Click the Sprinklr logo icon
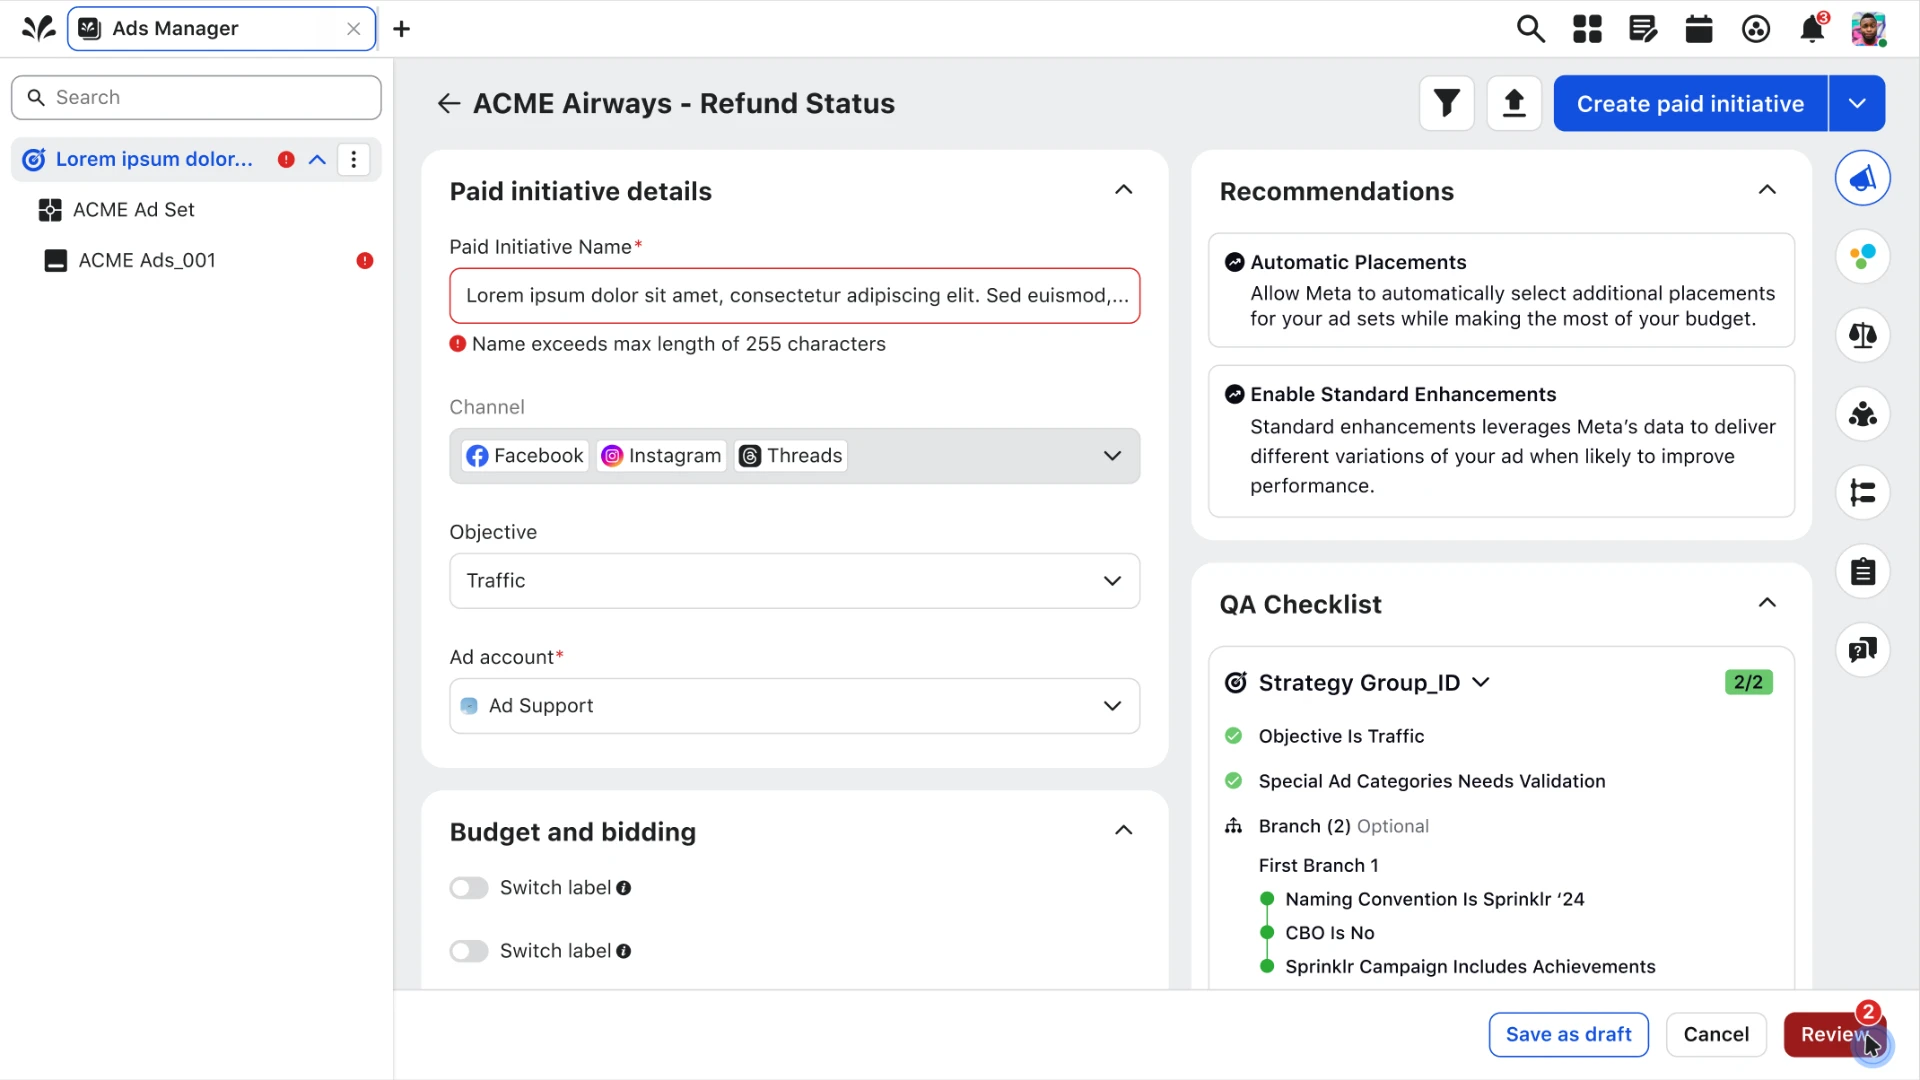Viewport: 1920px width, 1080px height. point(38,28)
